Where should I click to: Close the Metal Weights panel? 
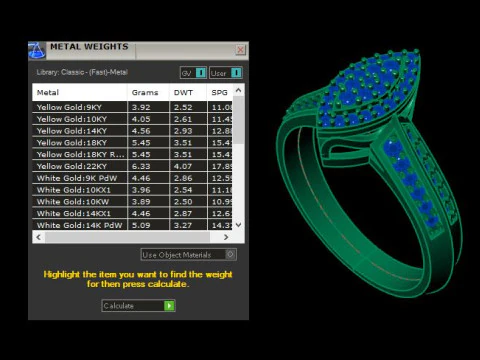coord(240,50)
